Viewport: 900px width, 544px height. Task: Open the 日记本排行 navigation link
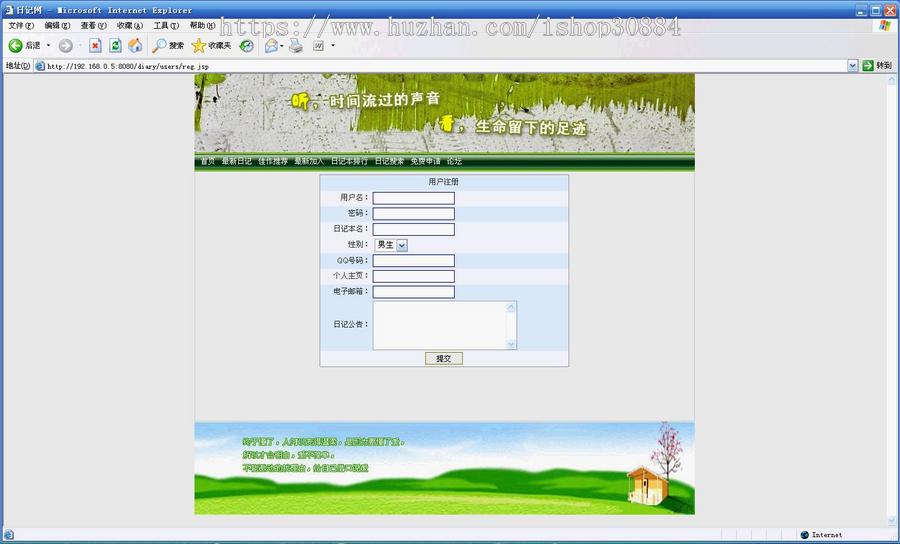pos(349,161)
